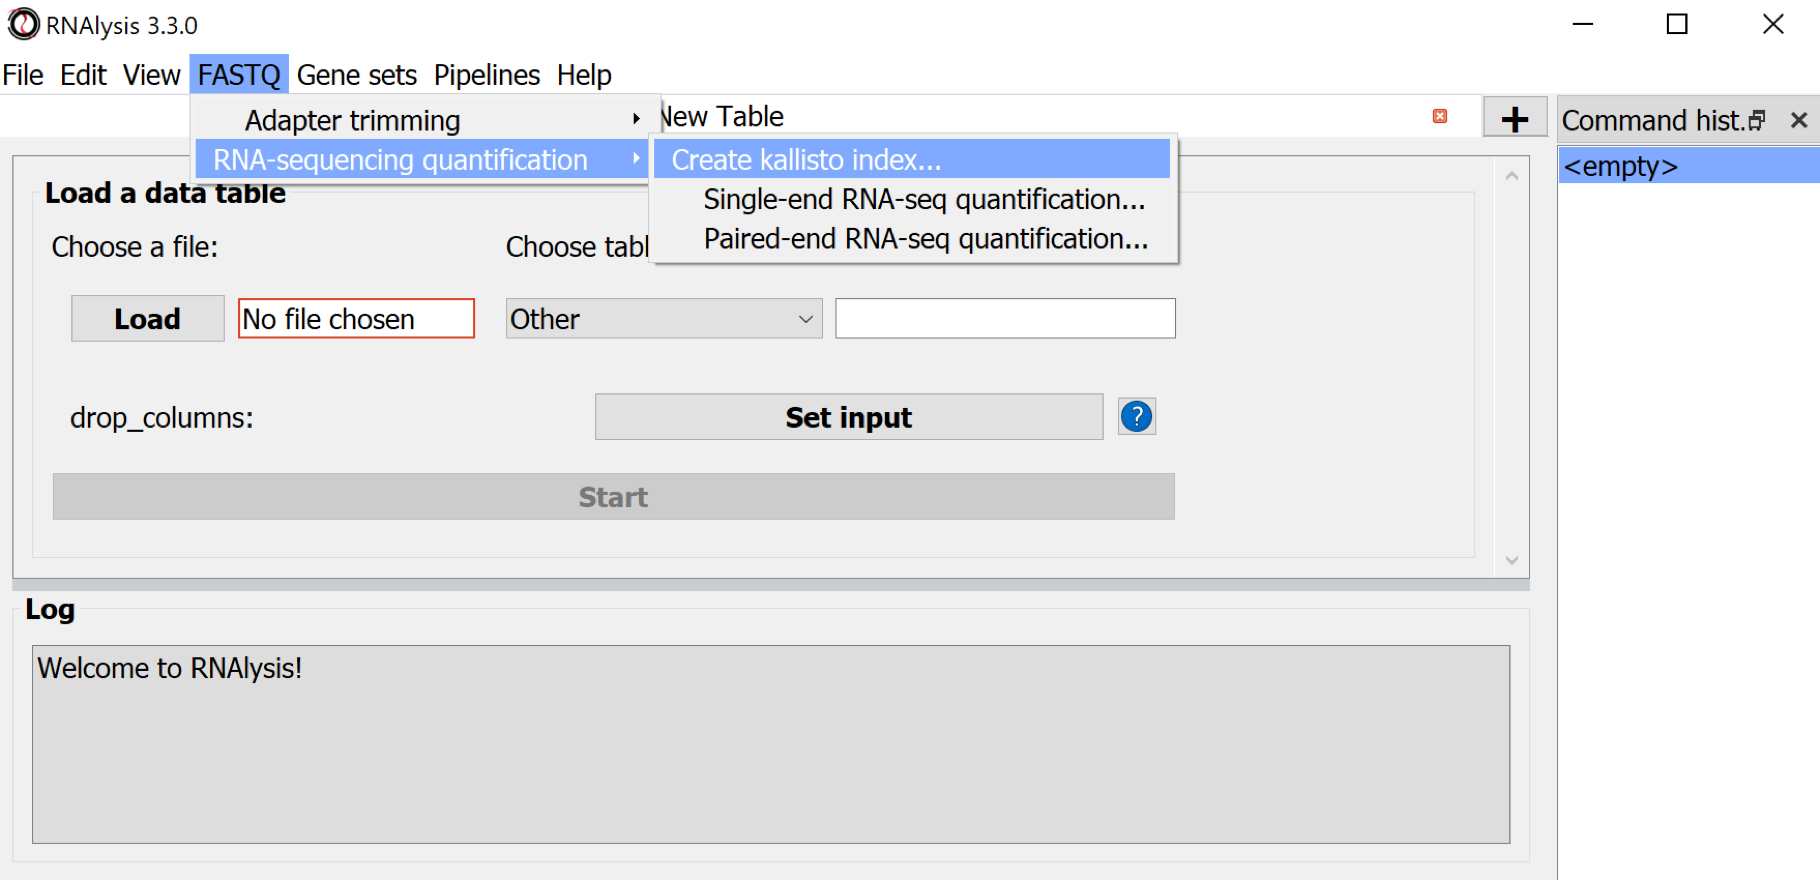Image resolution: width=1820 pixels, height=880 pixels.
Task: Click the blue help question mark icon
Action: (x=1136, y=416)
